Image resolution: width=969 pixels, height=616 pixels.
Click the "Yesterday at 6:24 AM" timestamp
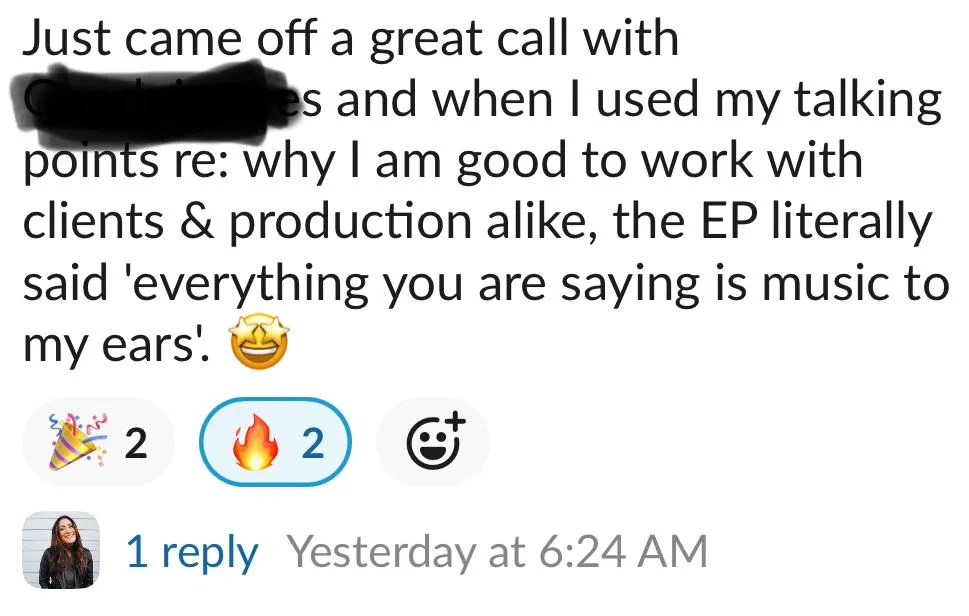tap(497, 551)
